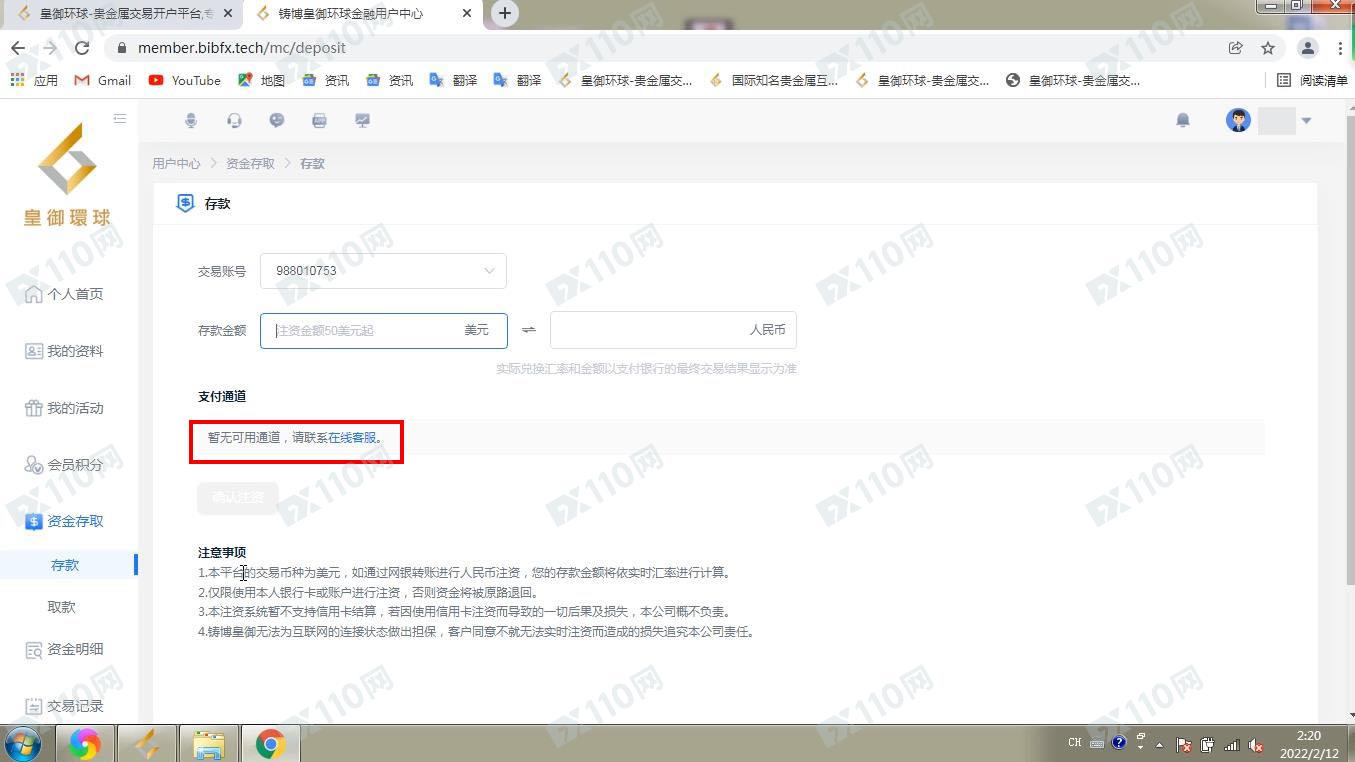Click the 确认注资 button
The height and width of the screenshot is (762, 1355).
point(238,497)
